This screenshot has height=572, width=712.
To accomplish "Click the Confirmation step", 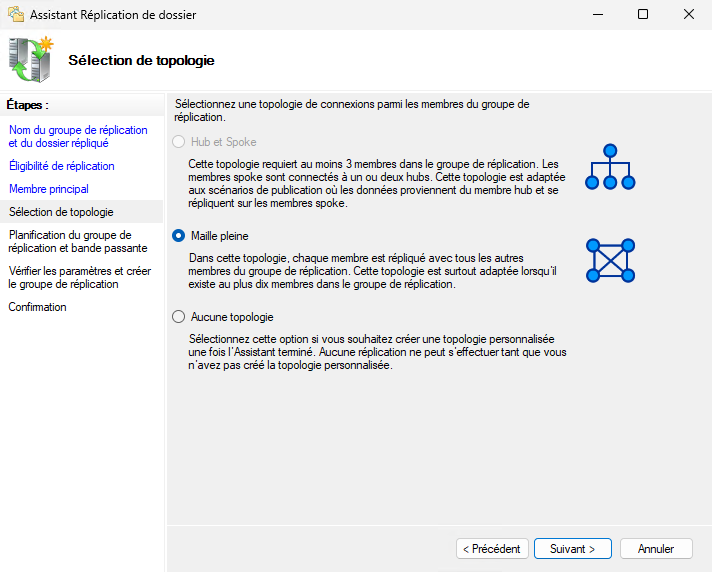I will tap(38, 307).
